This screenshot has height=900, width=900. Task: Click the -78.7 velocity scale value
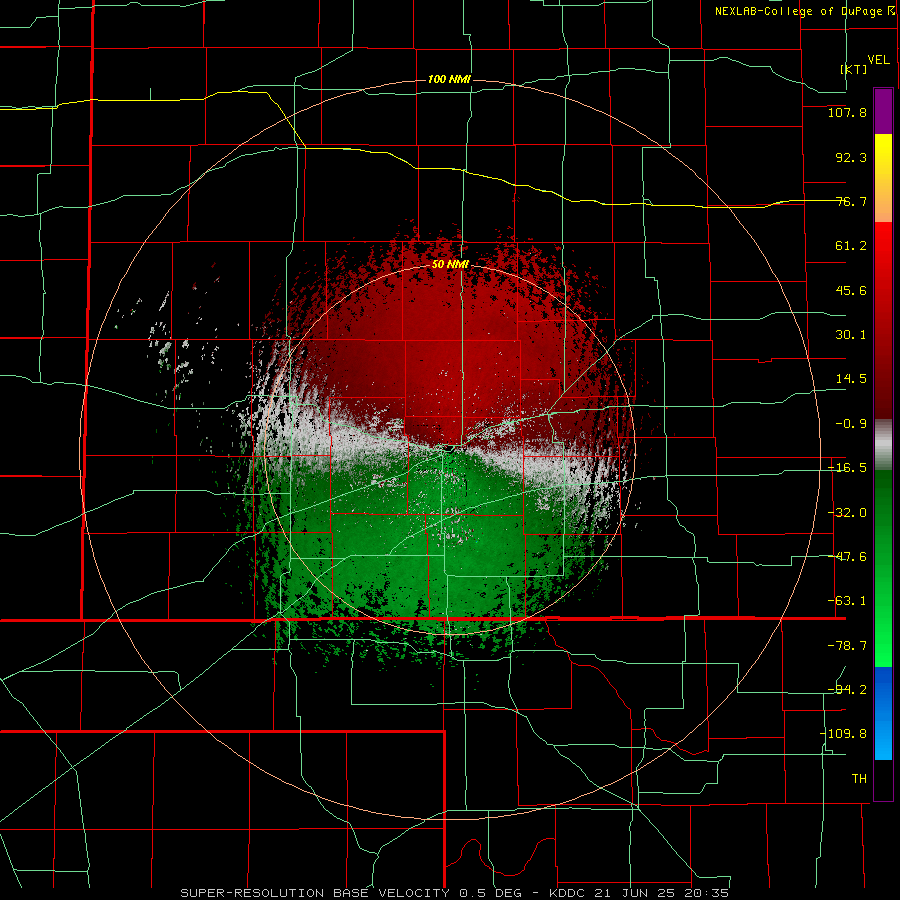pos(847,646)
